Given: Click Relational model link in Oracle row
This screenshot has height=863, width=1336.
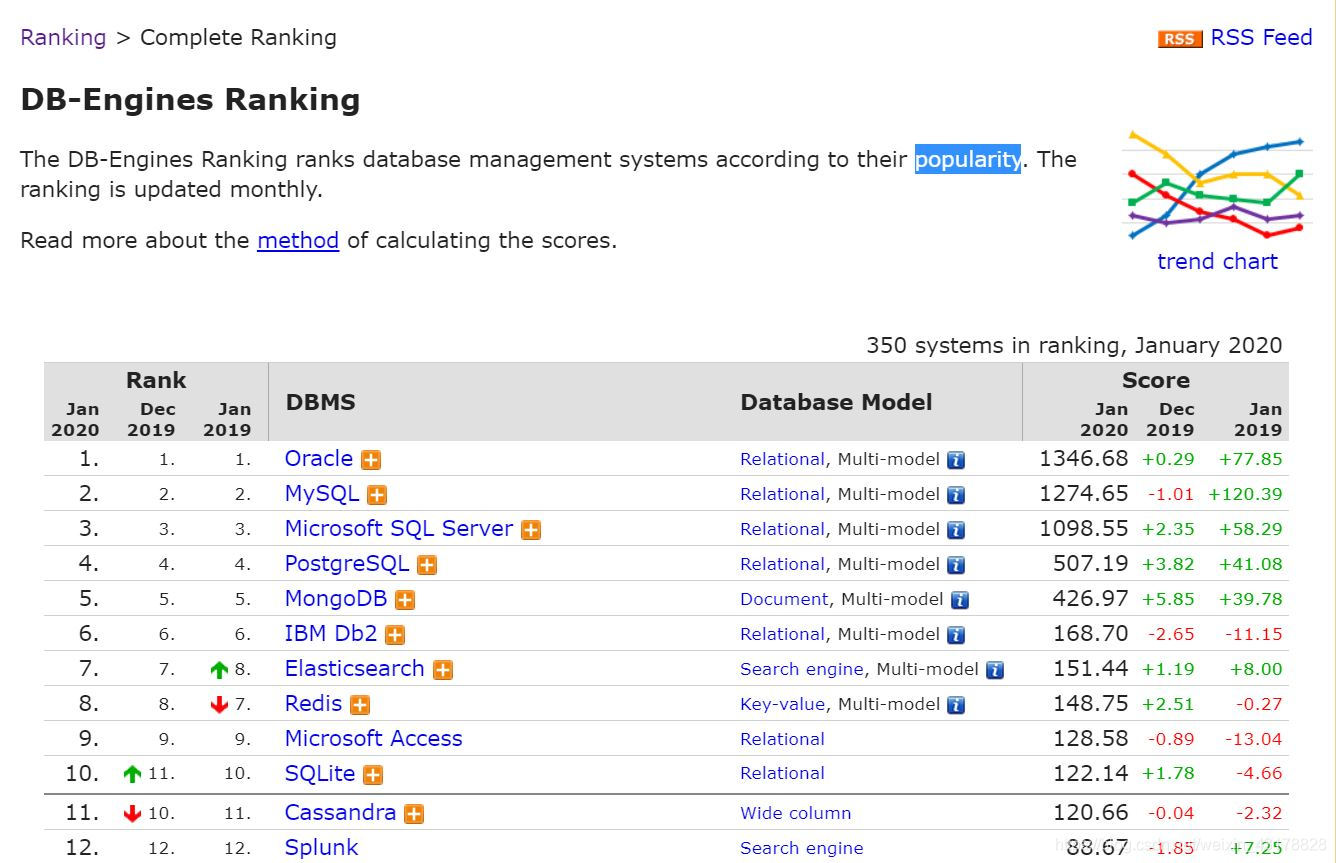Looking at the screenshot, I should [783, 459].
